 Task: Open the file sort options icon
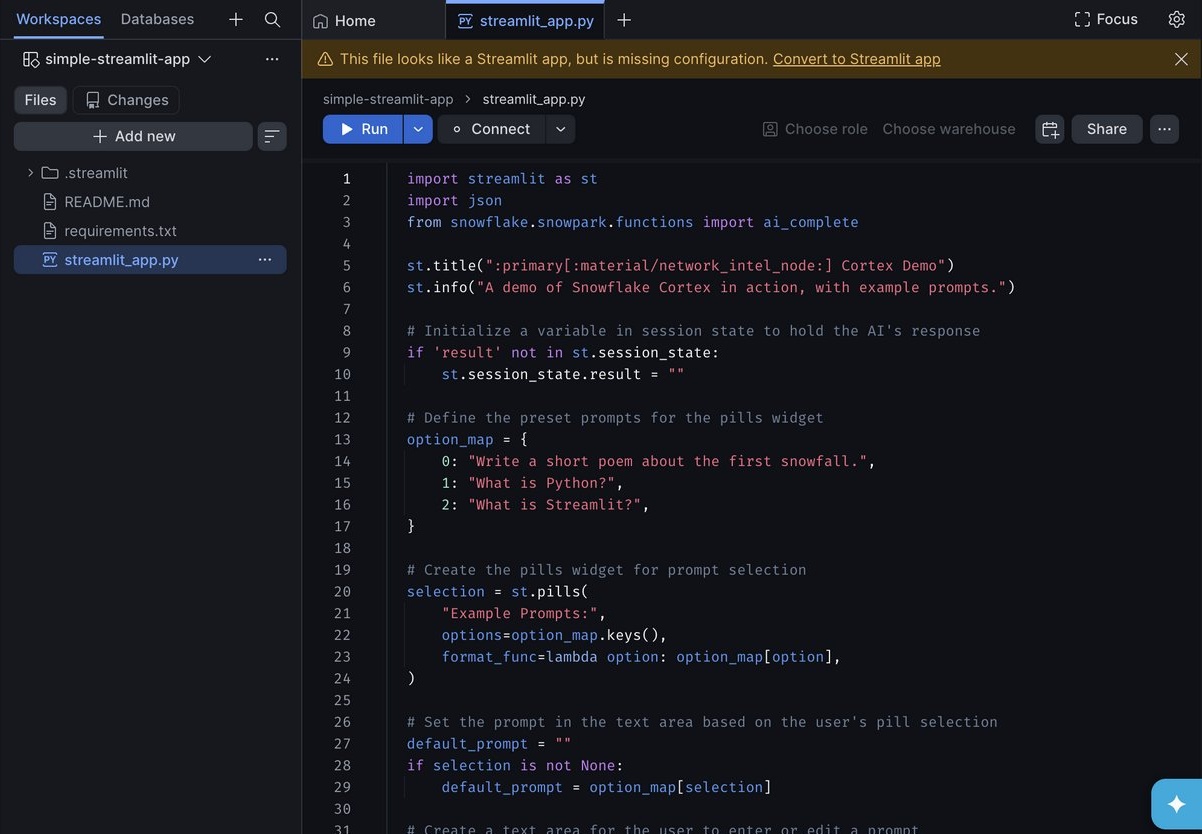pos(272,136)
